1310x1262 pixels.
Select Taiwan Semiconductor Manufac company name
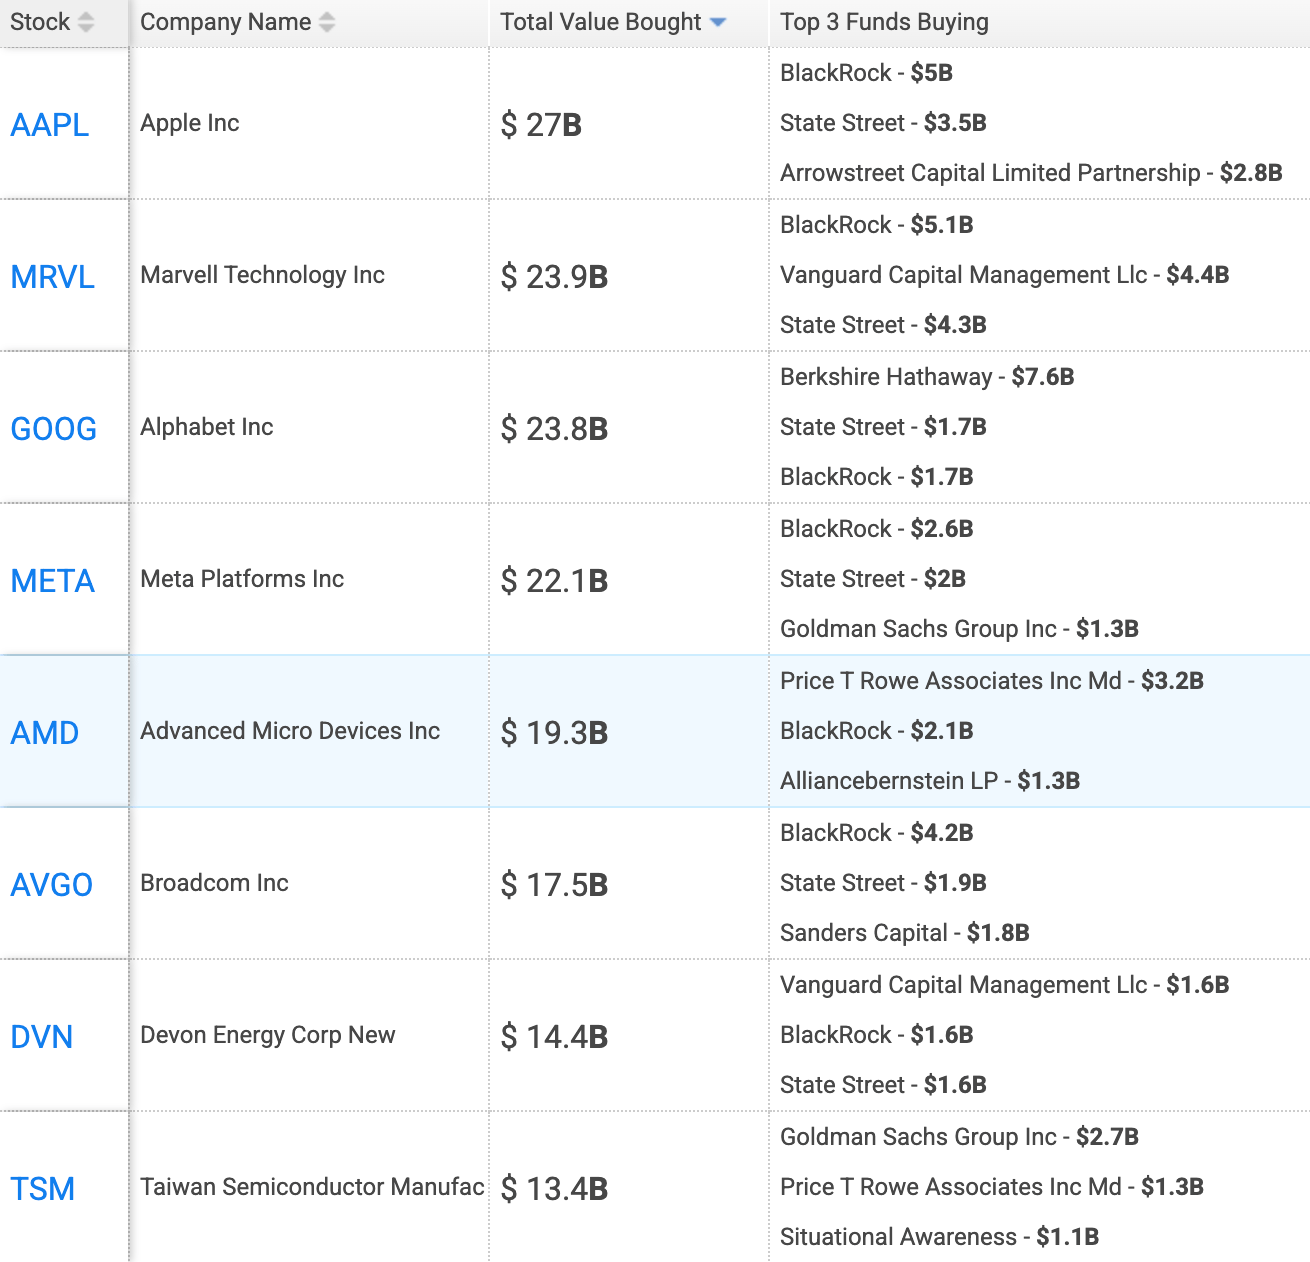(x=312, y=1187)
